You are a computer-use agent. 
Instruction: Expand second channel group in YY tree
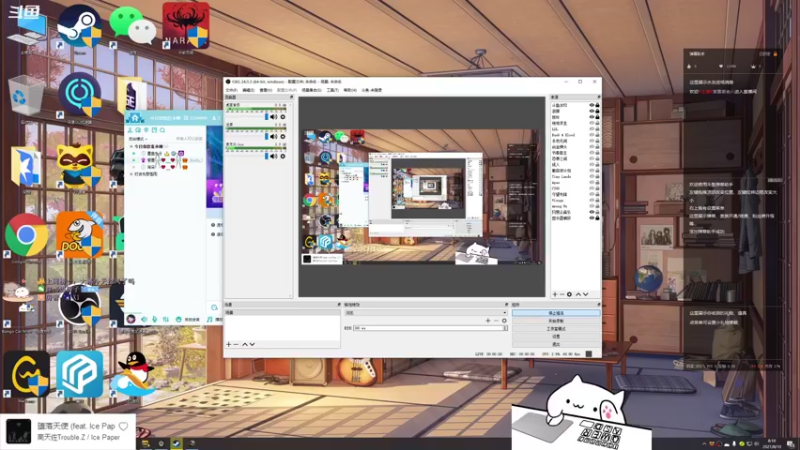click(x=131, y=174)
